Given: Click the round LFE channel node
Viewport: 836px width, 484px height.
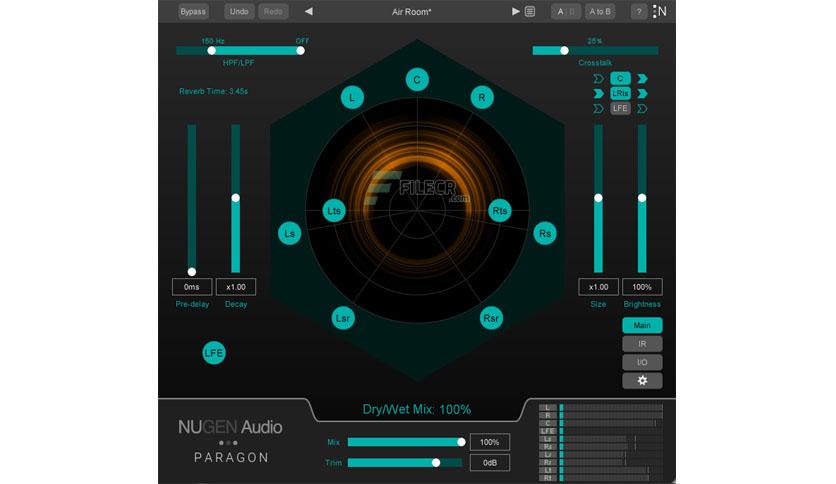Looking at the screenshot, I should tap(214, 353).
